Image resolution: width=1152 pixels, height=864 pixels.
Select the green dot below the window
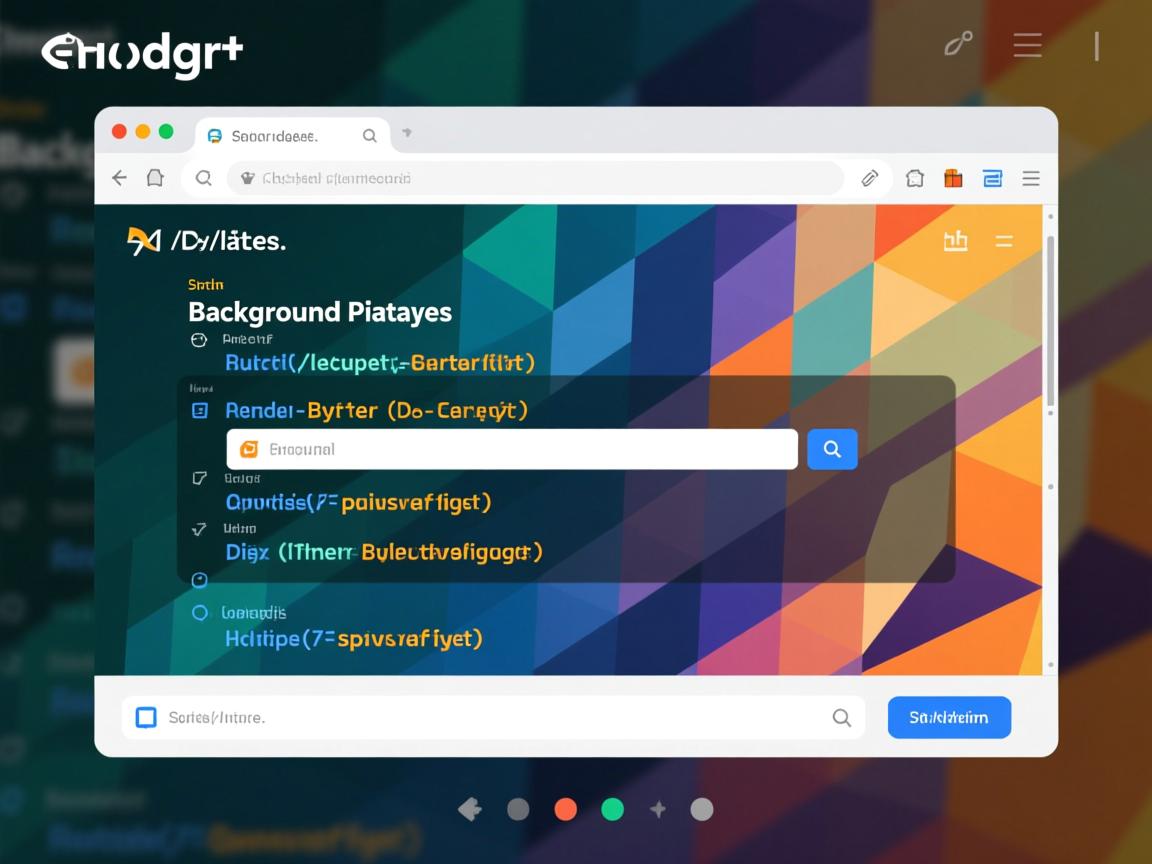pyautogui.click(x=612, y=809)
